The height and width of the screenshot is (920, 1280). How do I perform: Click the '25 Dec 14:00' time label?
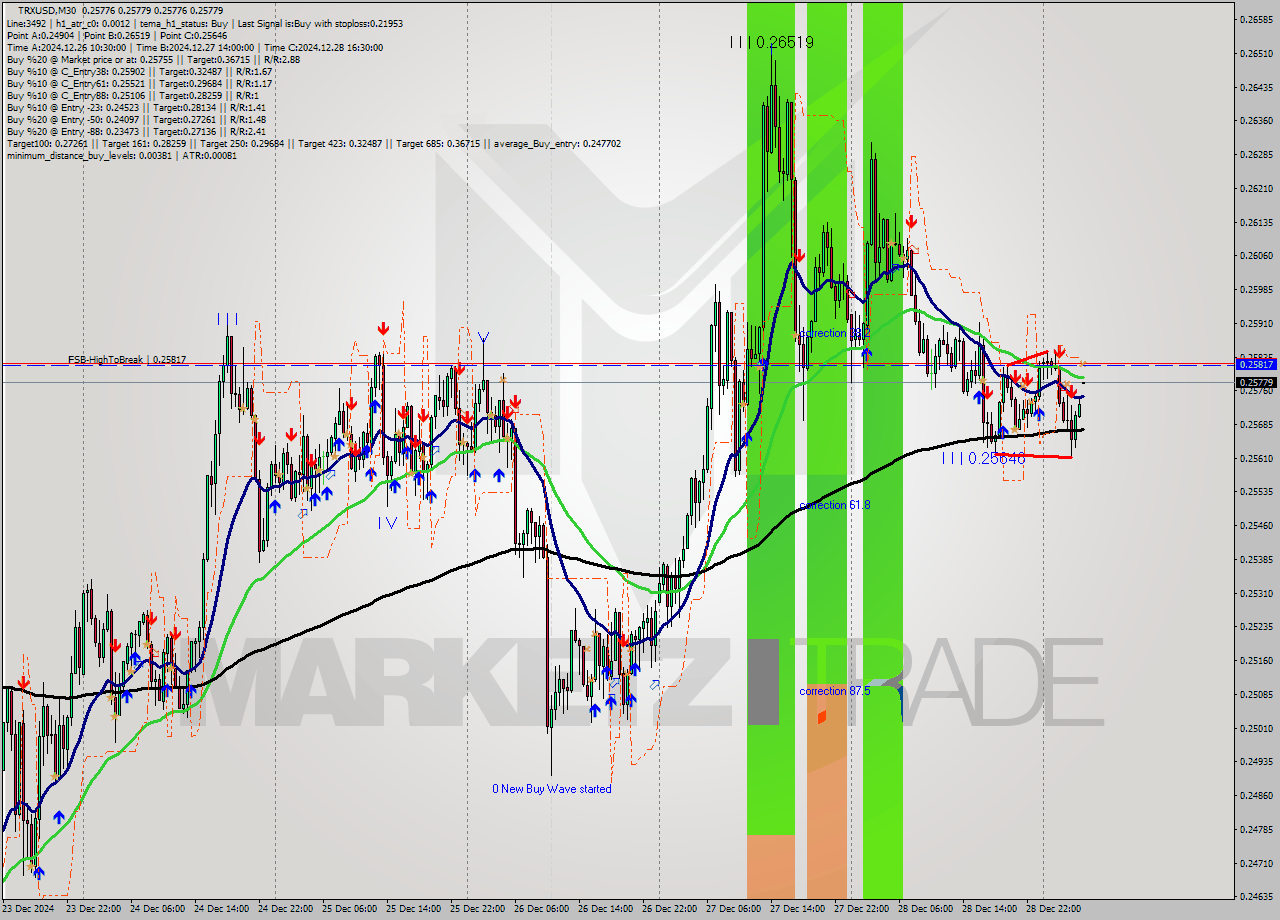coord(413,909)
